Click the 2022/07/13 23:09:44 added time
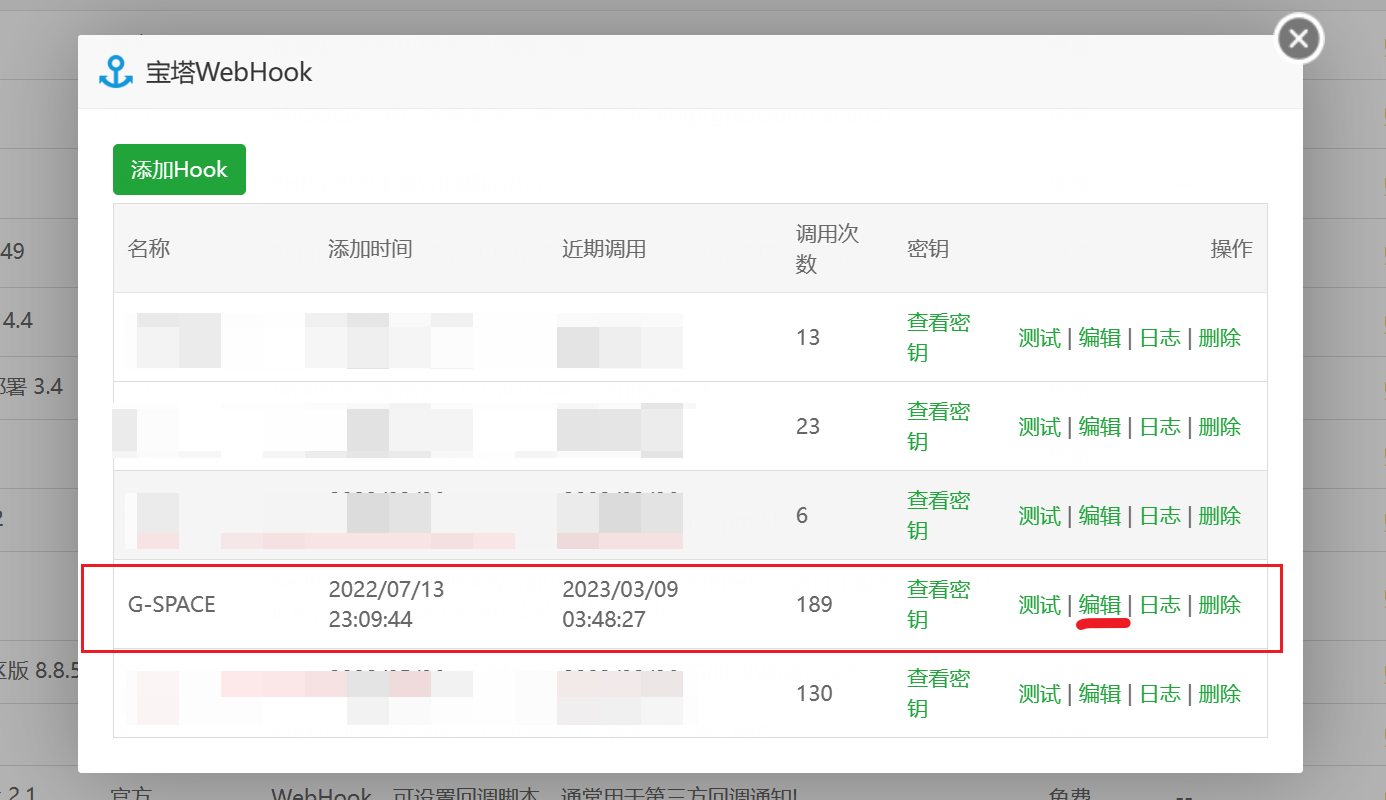The image size is (1386, 800). pyautogui.click(x=386, y=605)
